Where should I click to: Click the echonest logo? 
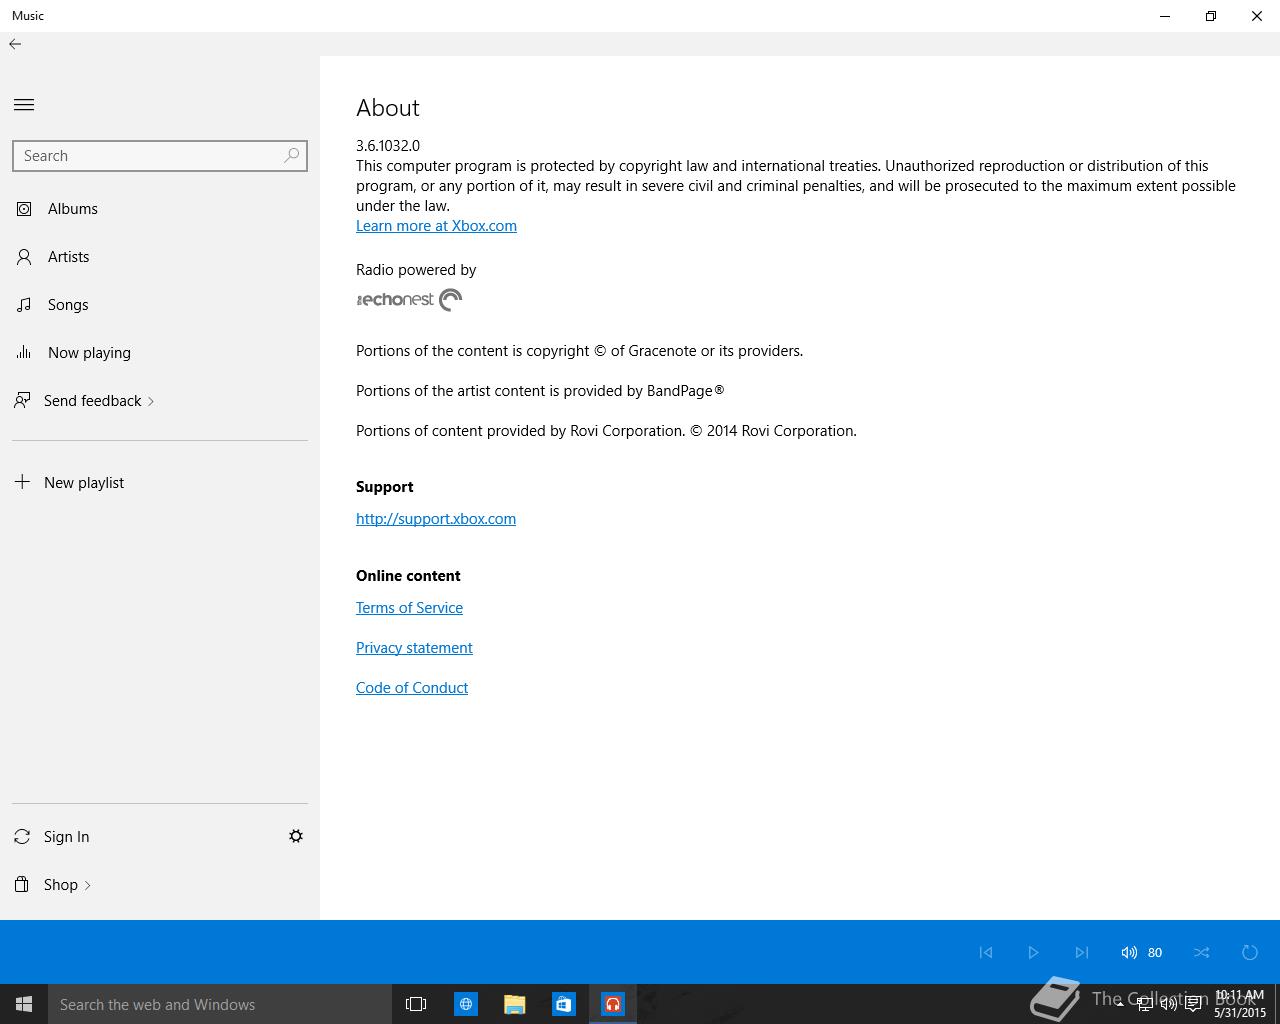[409, 300]
